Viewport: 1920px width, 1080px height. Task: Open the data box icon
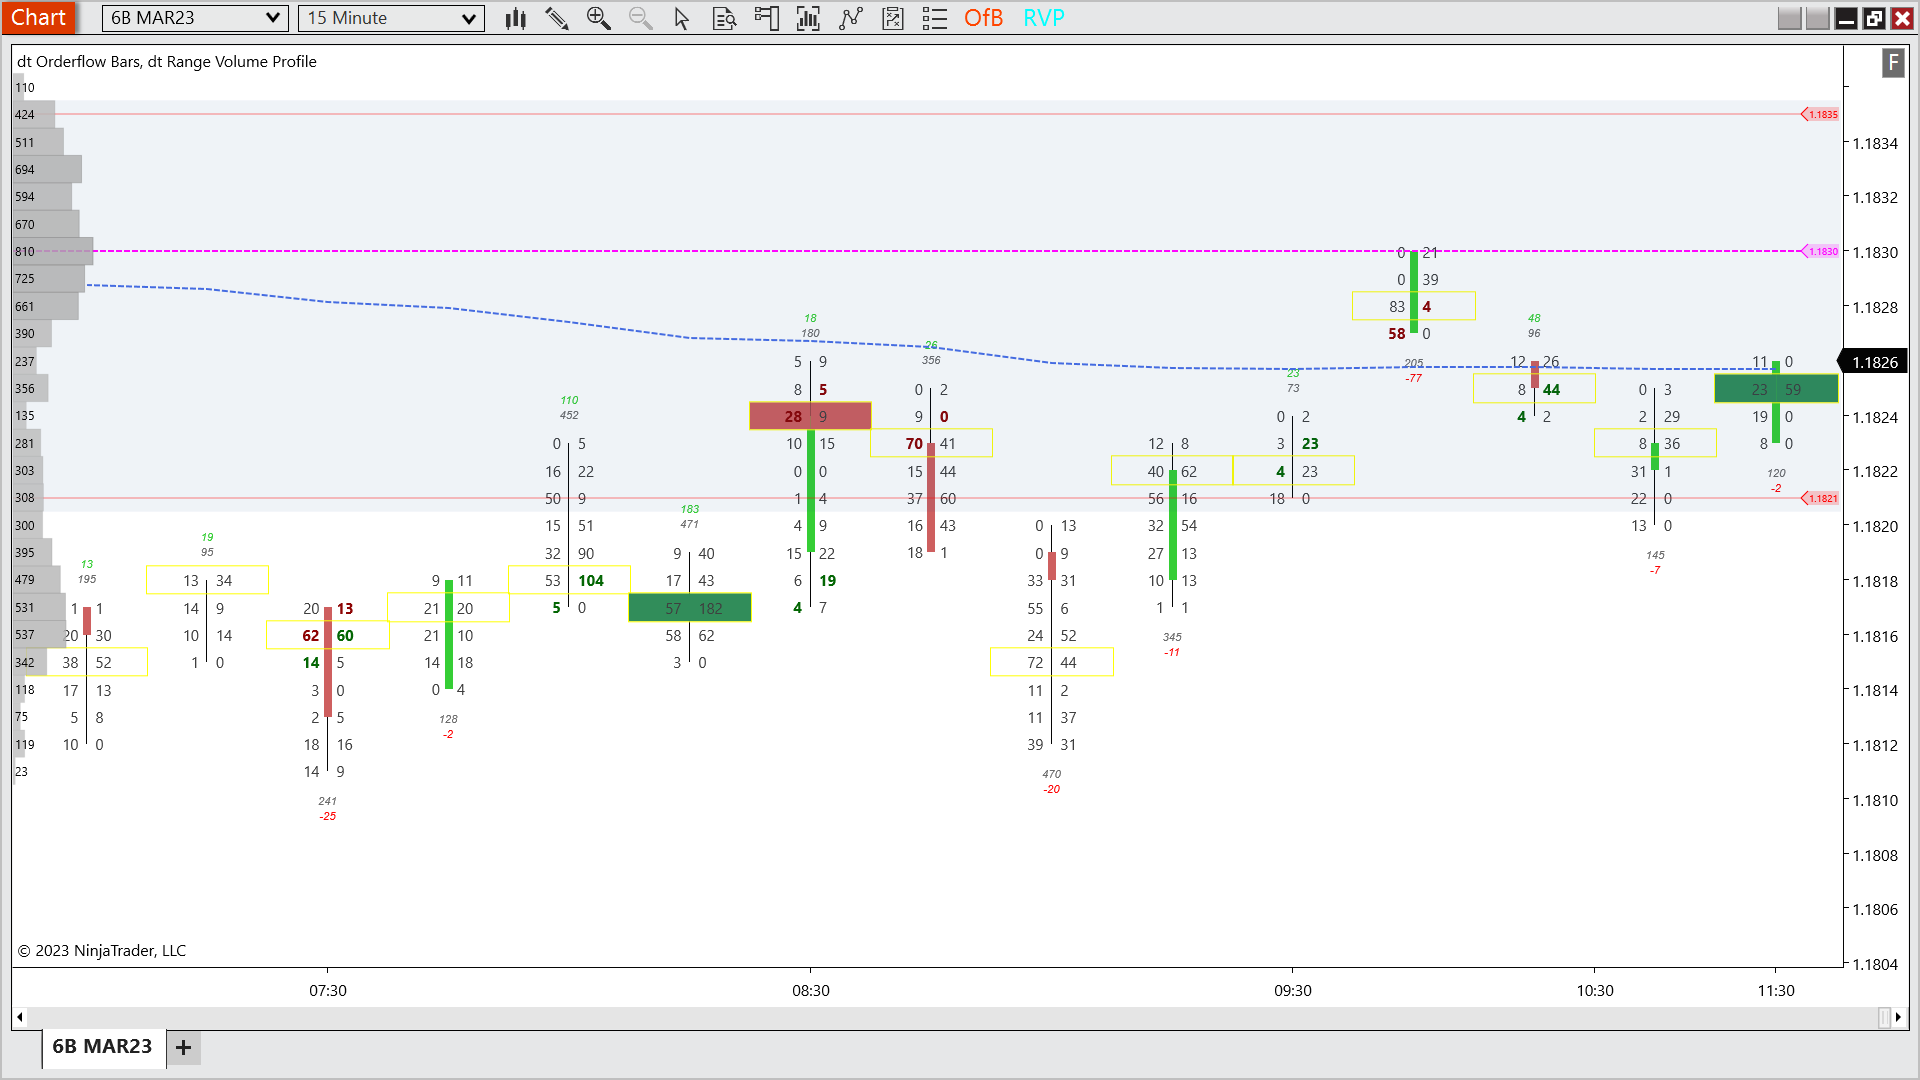724,18
